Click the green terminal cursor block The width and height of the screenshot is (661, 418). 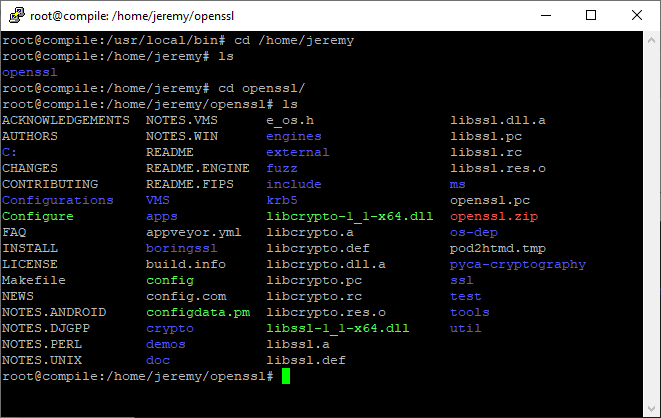[x=286, y=376]
